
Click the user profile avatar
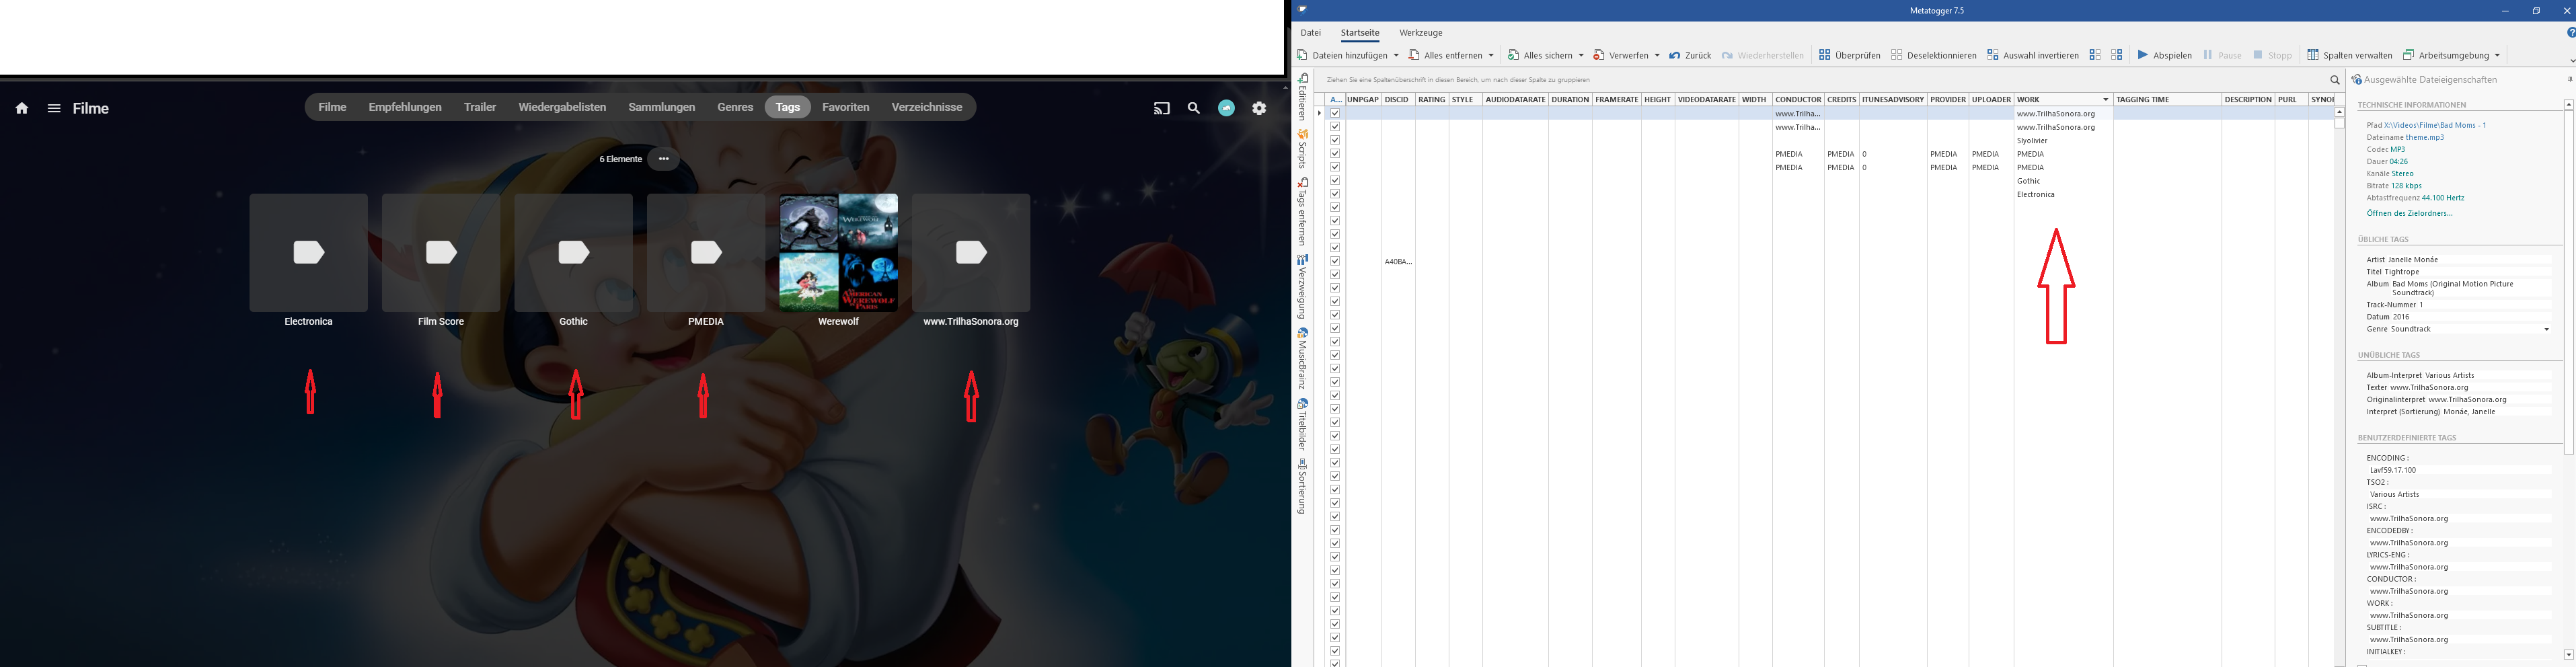point(1226,108)
